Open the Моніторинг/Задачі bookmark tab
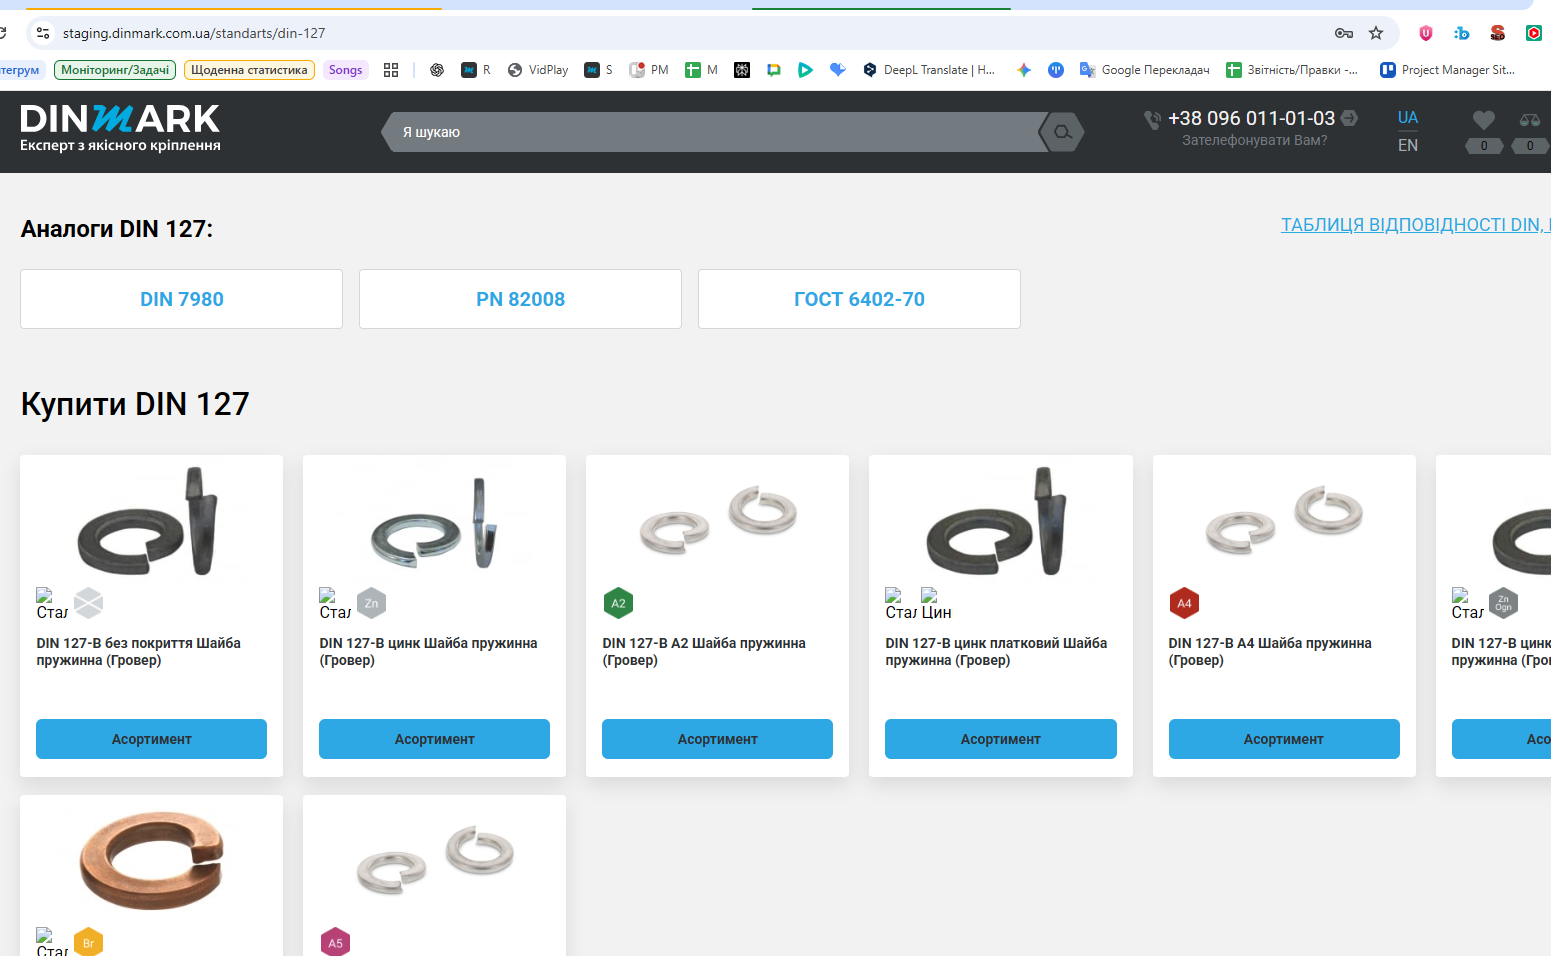The height and width of the screenshot is (956, 1551). point(115,70)
